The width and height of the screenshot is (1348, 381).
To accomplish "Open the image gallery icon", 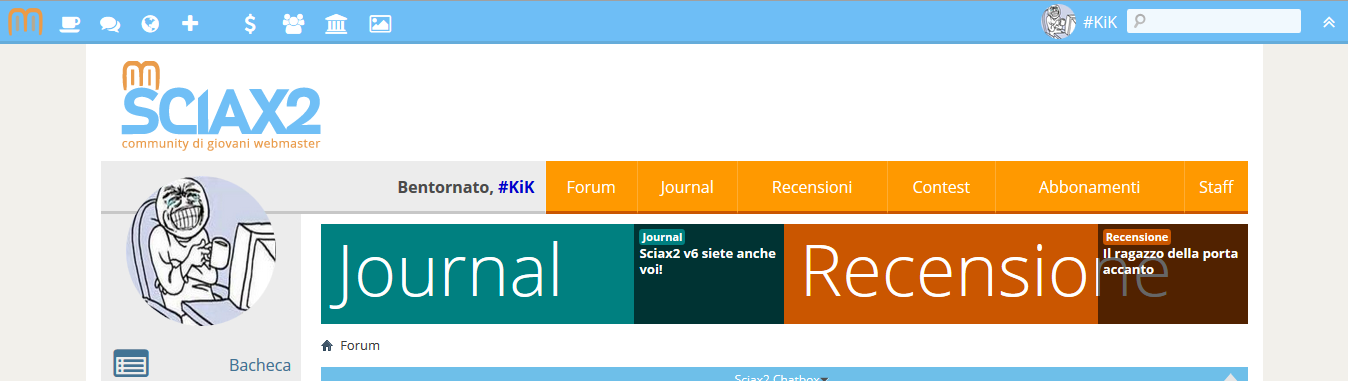I will pos(380,22).
